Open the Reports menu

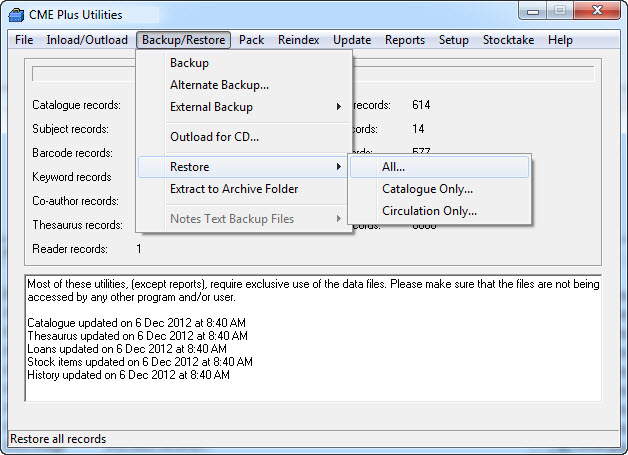tap(404, 40)
